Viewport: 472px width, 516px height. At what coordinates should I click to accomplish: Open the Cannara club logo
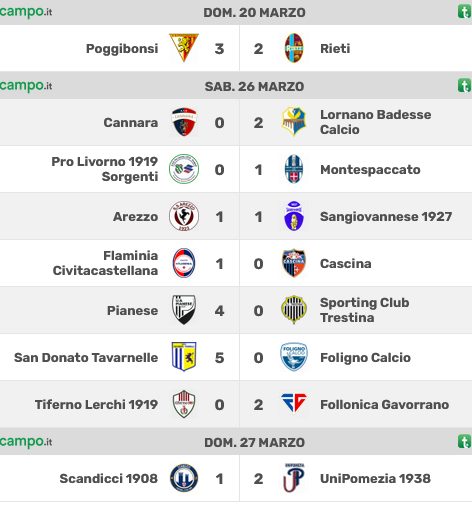(x=184, y=122)
